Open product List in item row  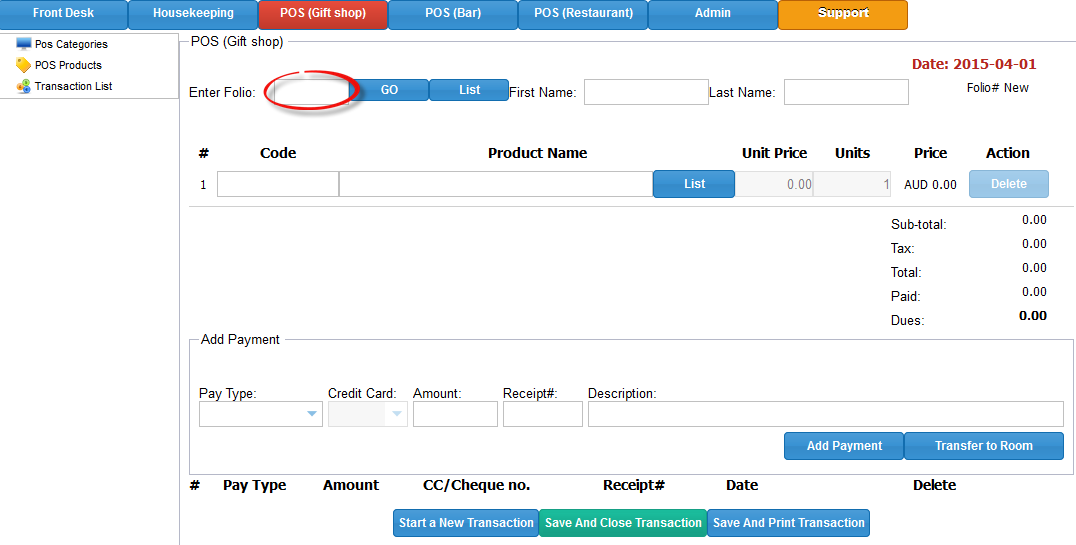pos(694,184)
